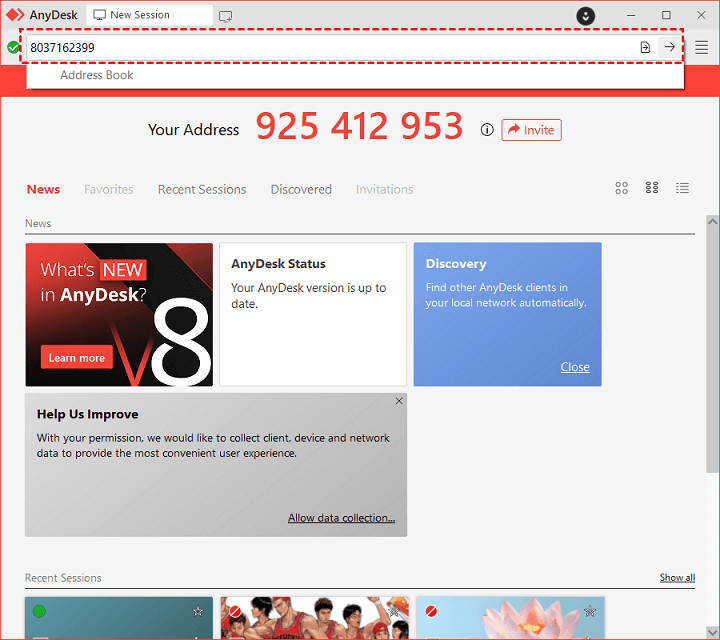Click the scrollbar down arrow

point(712,632)
